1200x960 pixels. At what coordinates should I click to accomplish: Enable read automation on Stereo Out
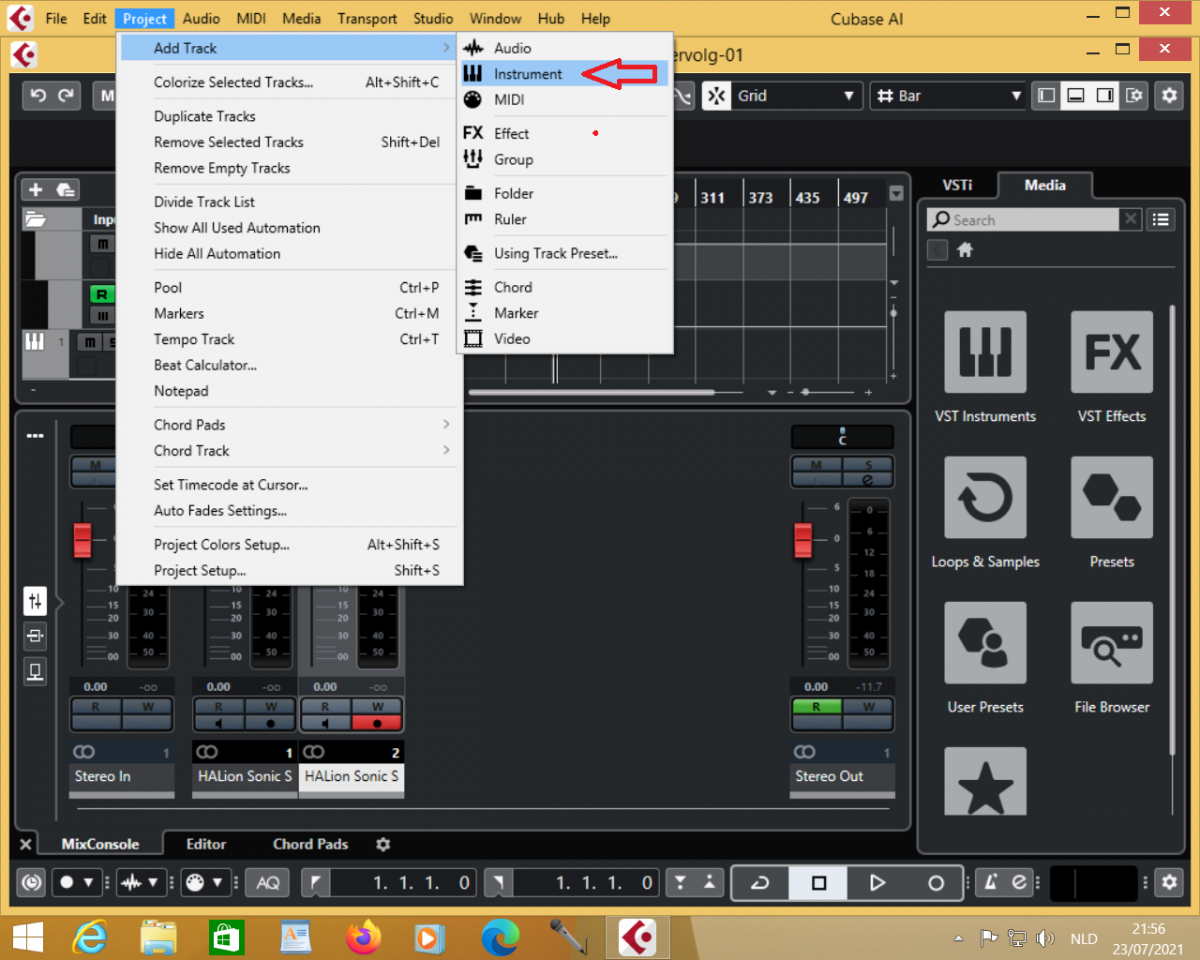point(817,707)
